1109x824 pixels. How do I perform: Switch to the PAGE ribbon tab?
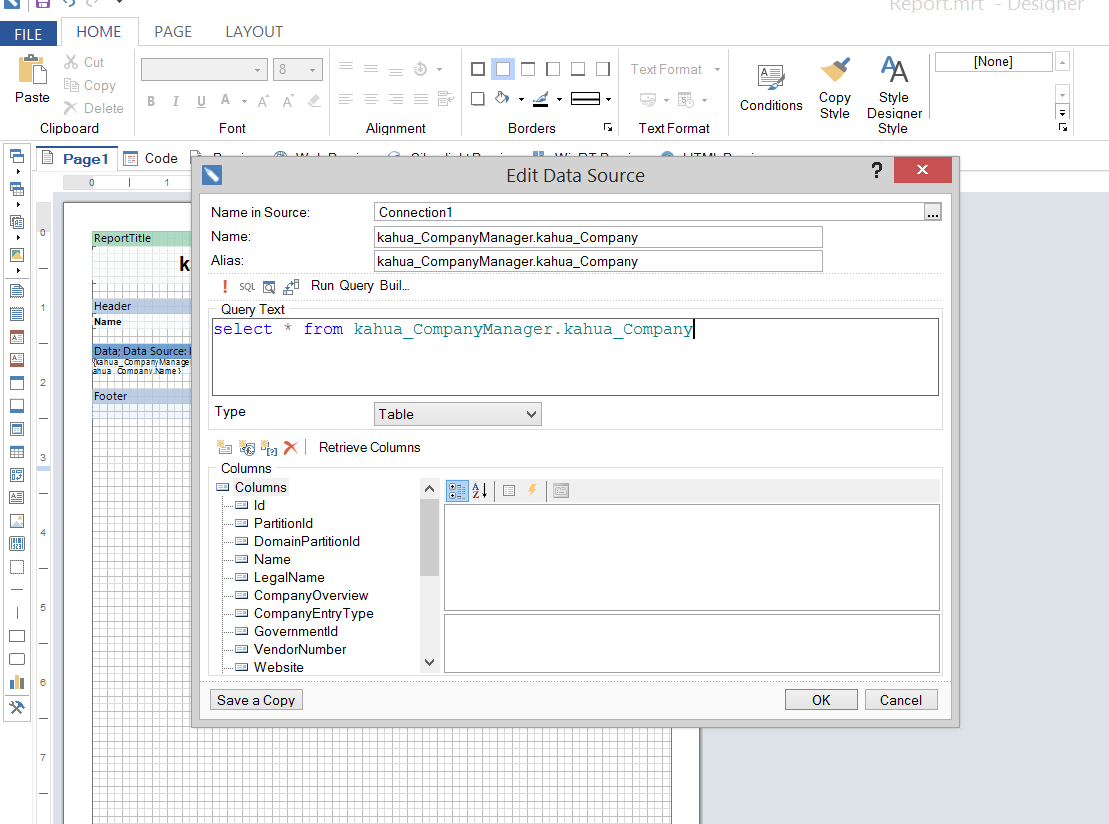pyautogui.click(x=173, y=32)
